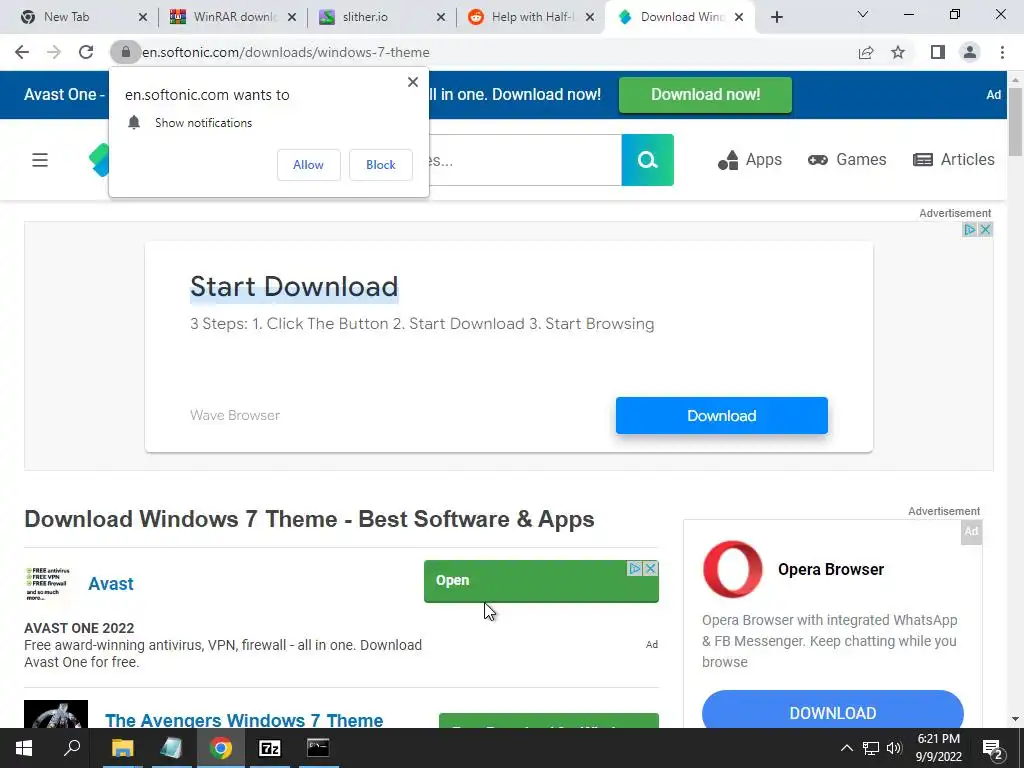Block notifications from en.softonic.com

click(x=381, y=165)
